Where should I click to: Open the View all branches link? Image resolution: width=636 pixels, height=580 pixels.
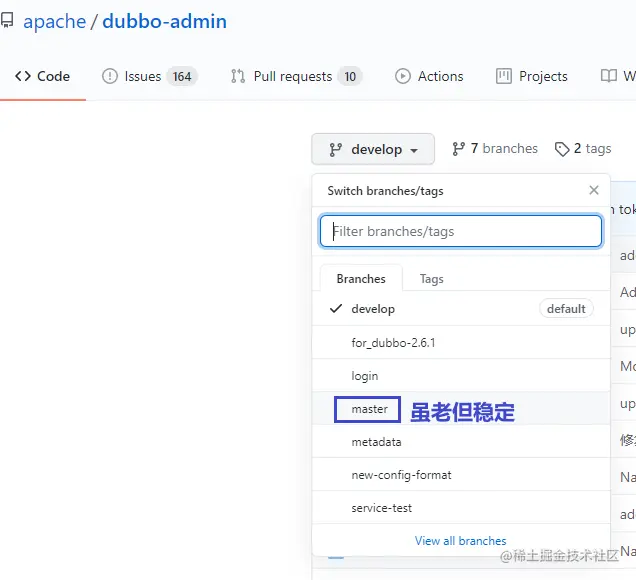pyautogui.click(x=460, y=541)
